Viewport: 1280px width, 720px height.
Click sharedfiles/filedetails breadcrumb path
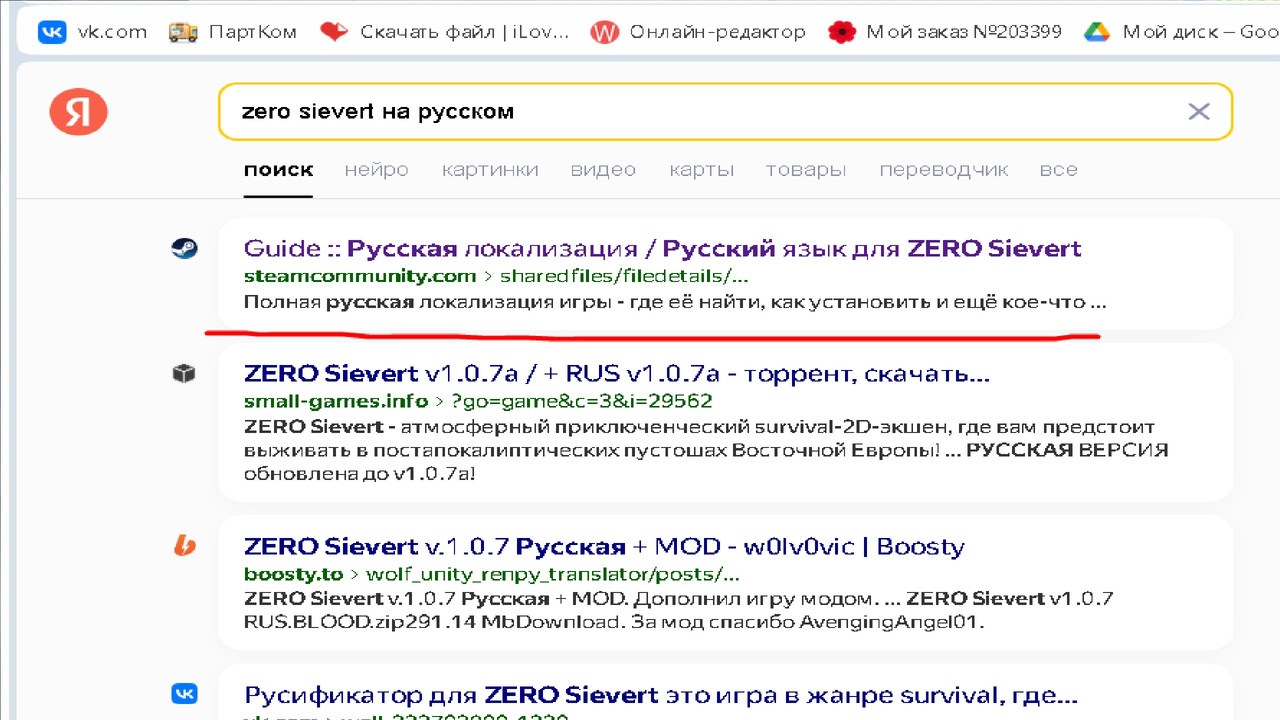click(x=624, y=276)
